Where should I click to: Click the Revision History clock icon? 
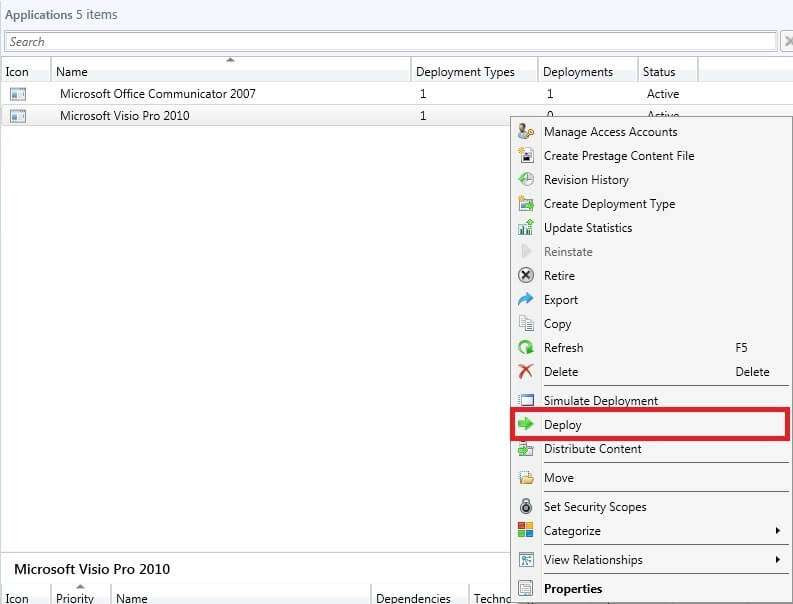tap(525, 179)
